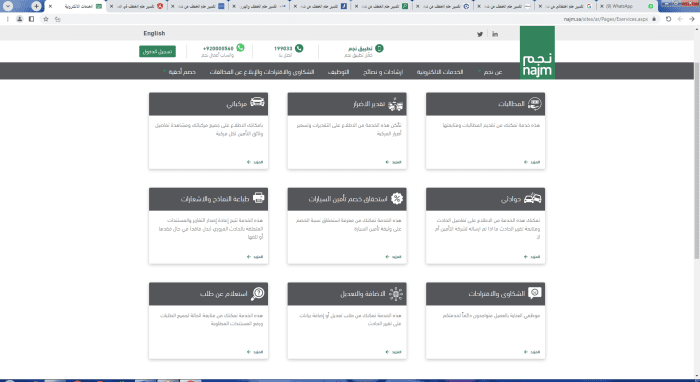Click المزيد on the حوادثي card
Screen dimensions: 700x382
pyautogui.click(x=532, y=257)
